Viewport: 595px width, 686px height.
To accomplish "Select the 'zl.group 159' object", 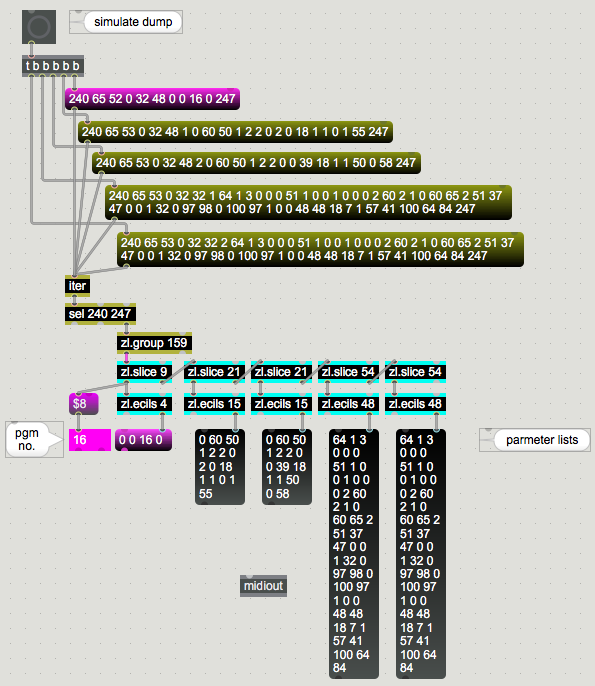I will (x=154, y=343).
